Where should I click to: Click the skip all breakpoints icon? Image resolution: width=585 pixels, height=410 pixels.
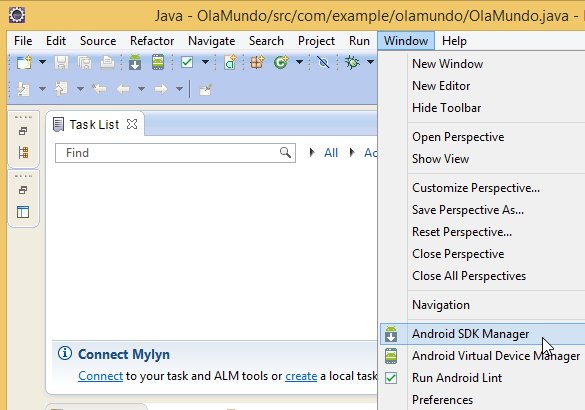pos(323,62)
